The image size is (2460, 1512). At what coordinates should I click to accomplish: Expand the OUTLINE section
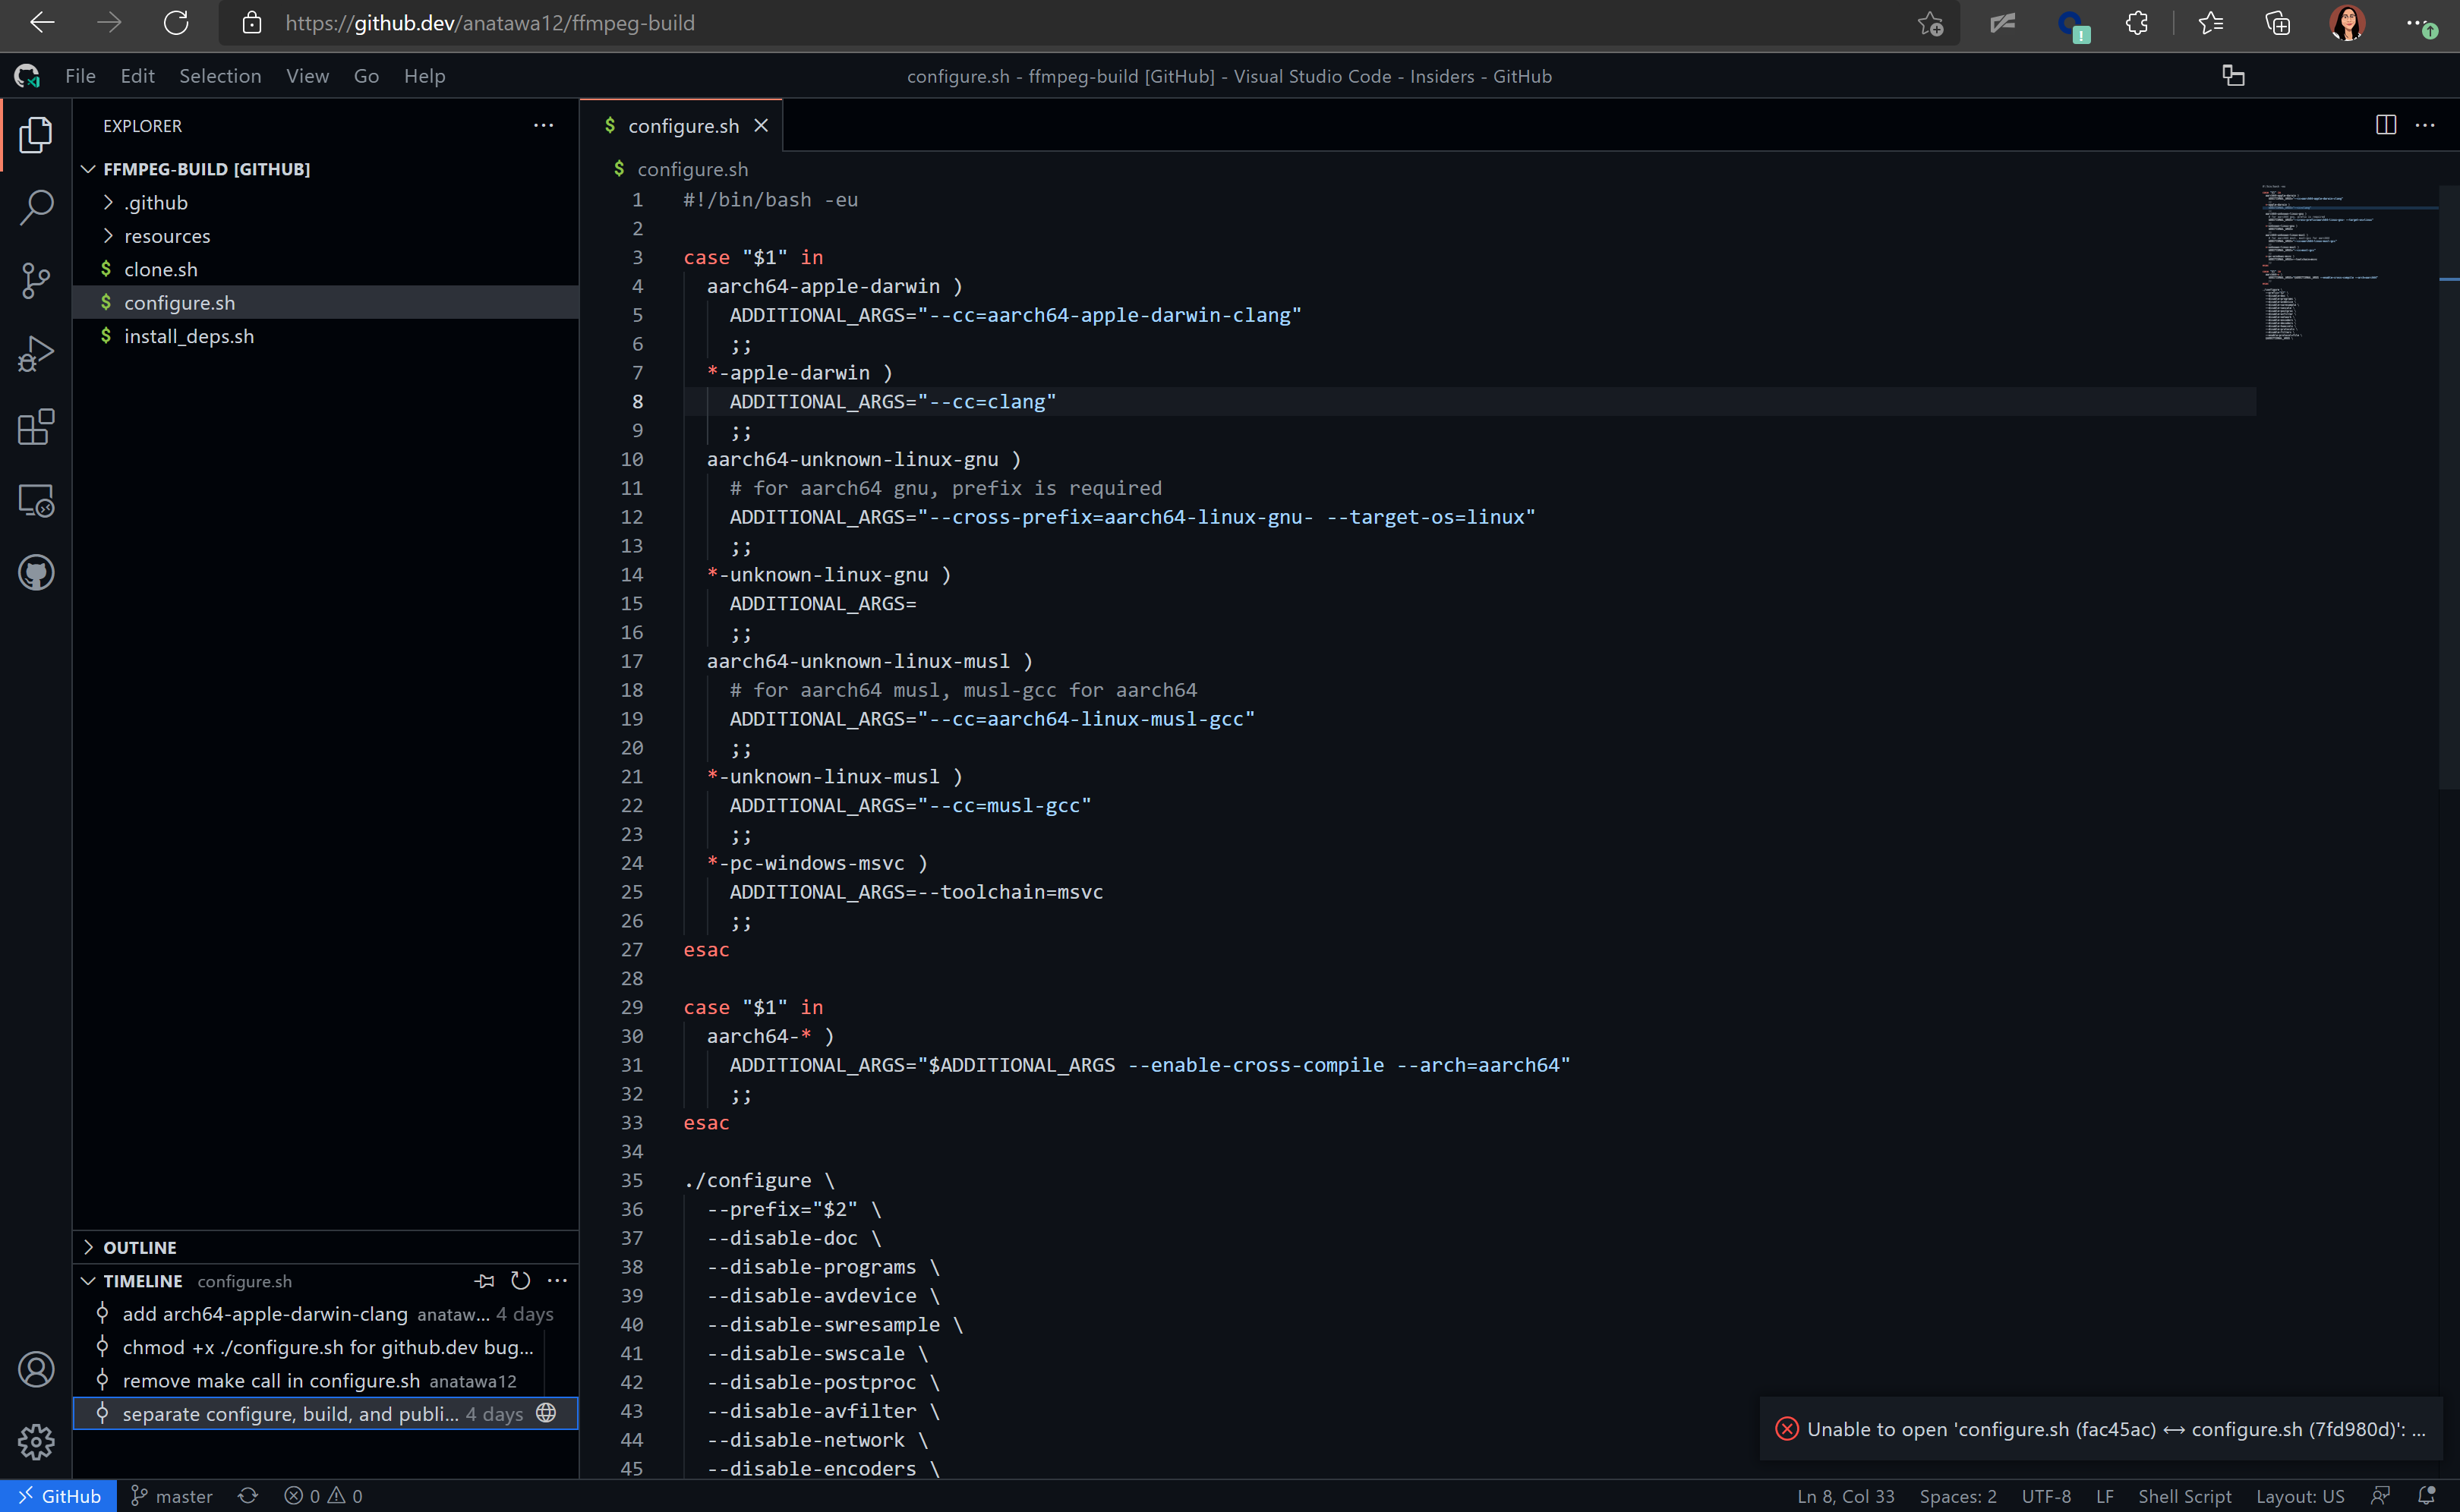point(325,1247)
